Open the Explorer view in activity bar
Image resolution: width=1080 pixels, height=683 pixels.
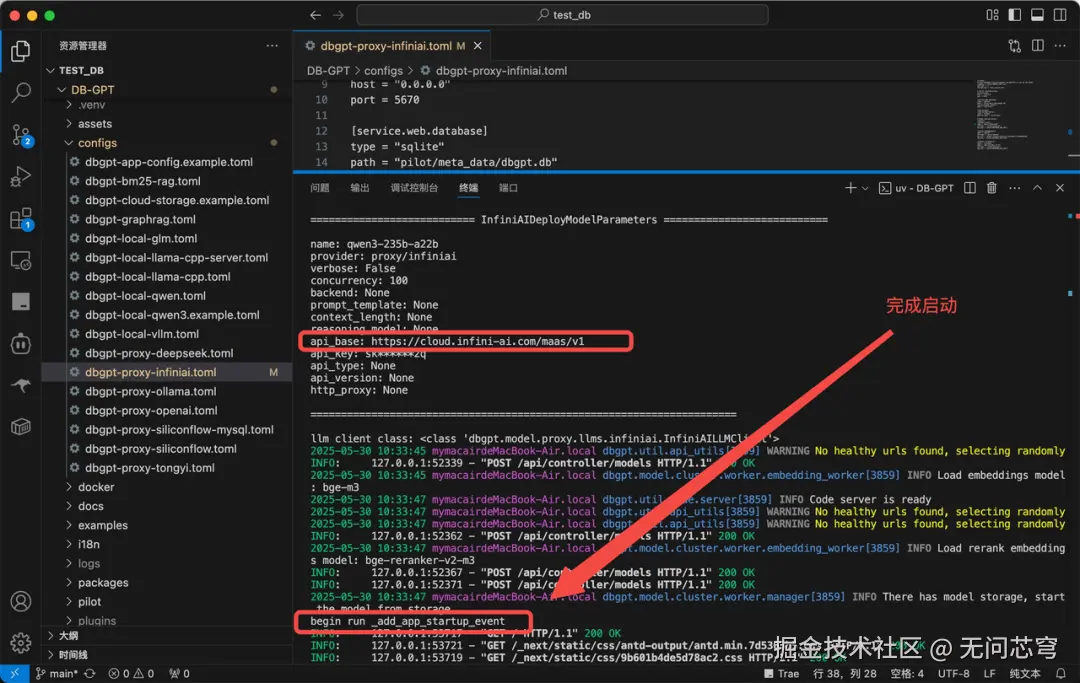click(21, 51)
